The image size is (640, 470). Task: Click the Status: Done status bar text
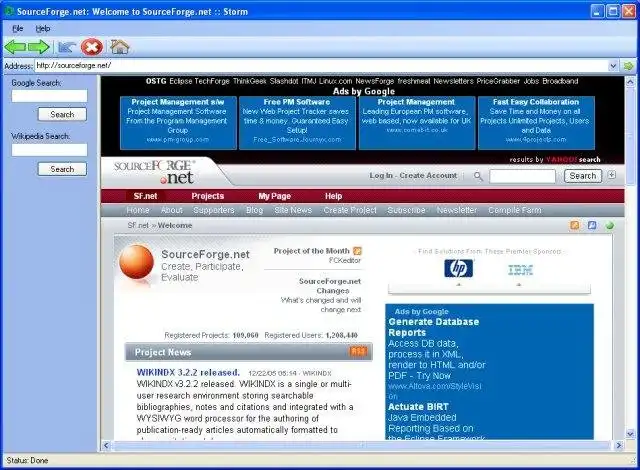point(27,460)
